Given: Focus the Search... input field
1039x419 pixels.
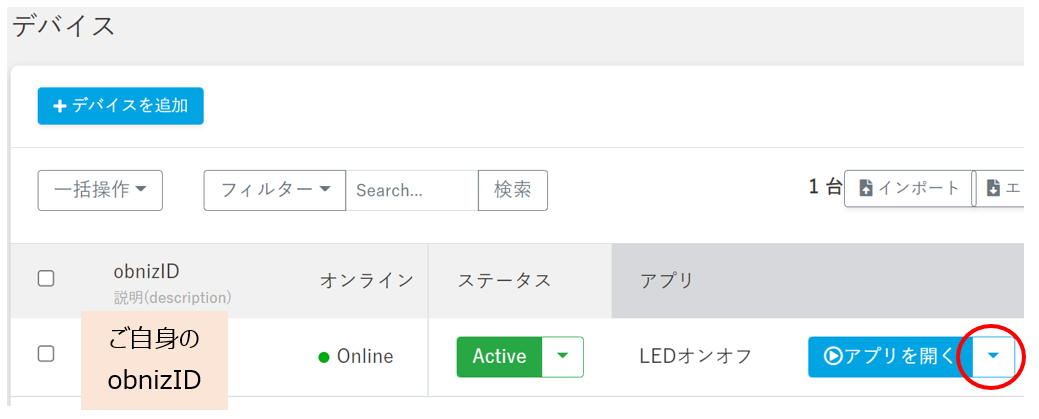Looking at the screenshot, I should [411, 190].
